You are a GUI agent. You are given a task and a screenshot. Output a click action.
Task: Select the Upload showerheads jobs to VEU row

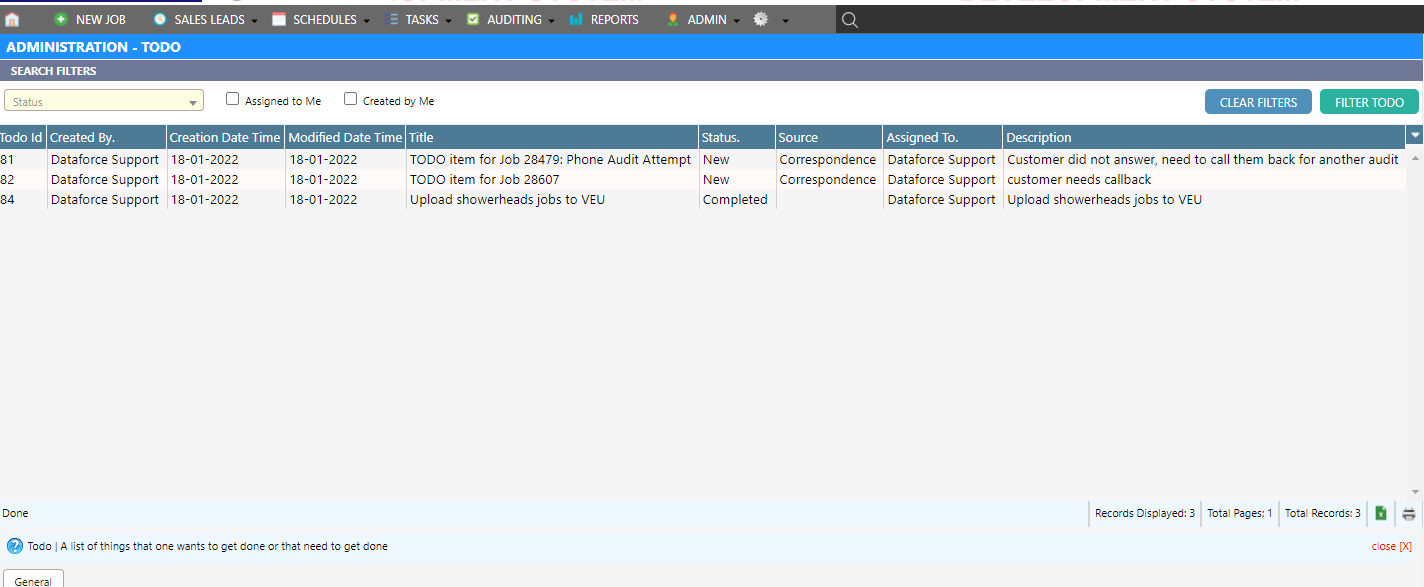pos(507,200)
